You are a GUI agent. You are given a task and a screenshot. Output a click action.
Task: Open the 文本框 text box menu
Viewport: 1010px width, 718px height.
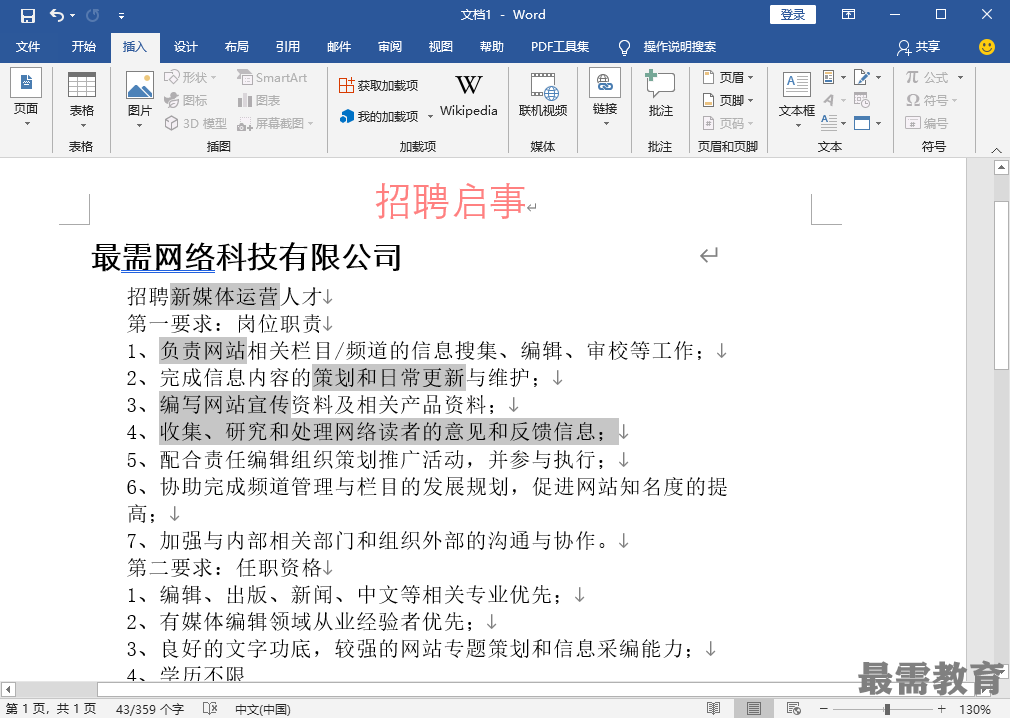[797, 99]
